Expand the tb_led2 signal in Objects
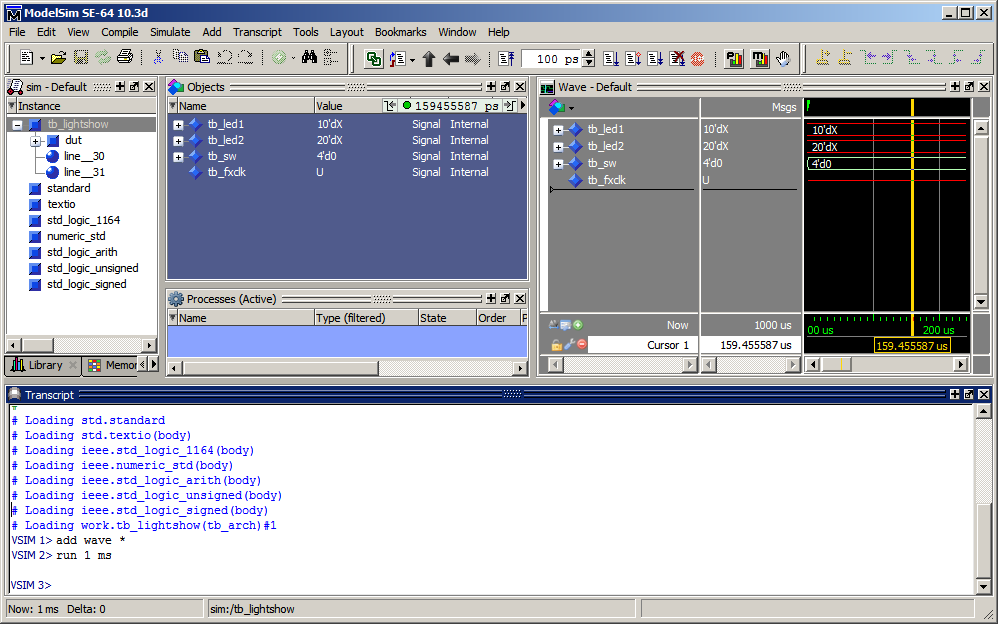 point(178,141)
